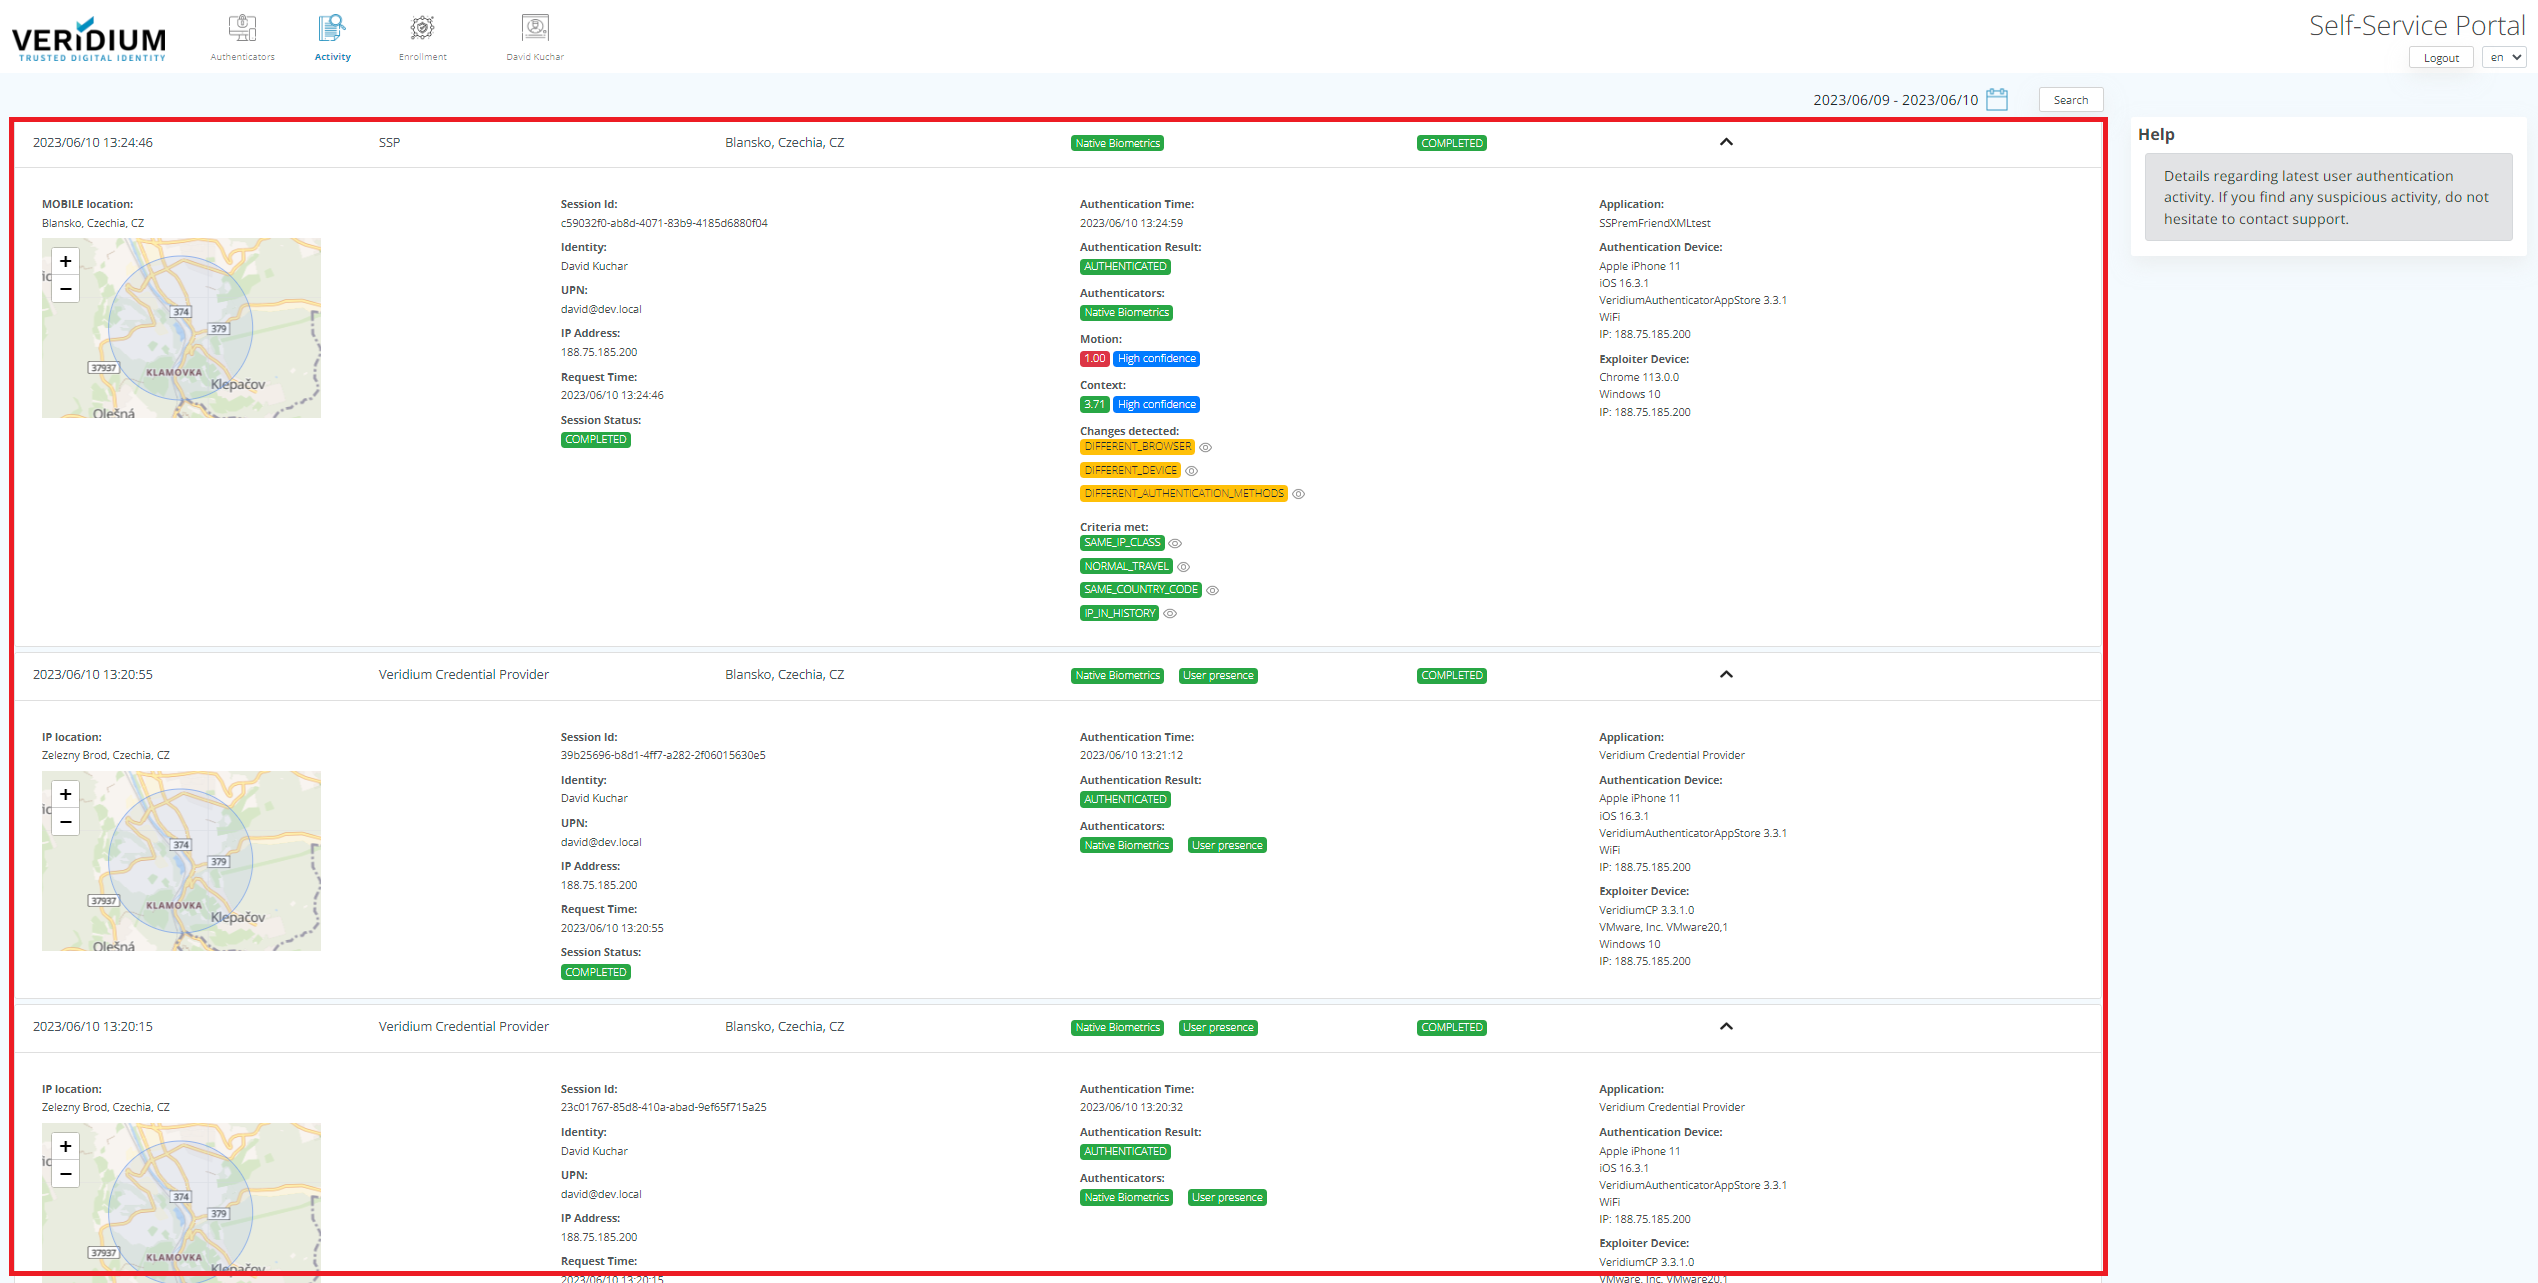The height and width of the screenshot is (1283, 2538).
Task: Click the Logout button
Action: (x=2440, y=58)
